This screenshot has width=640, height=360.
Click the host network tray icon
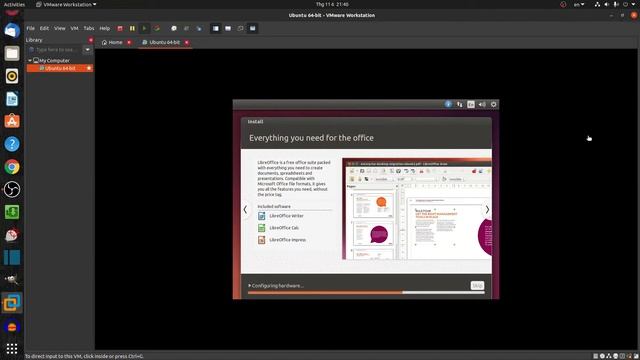598,4
